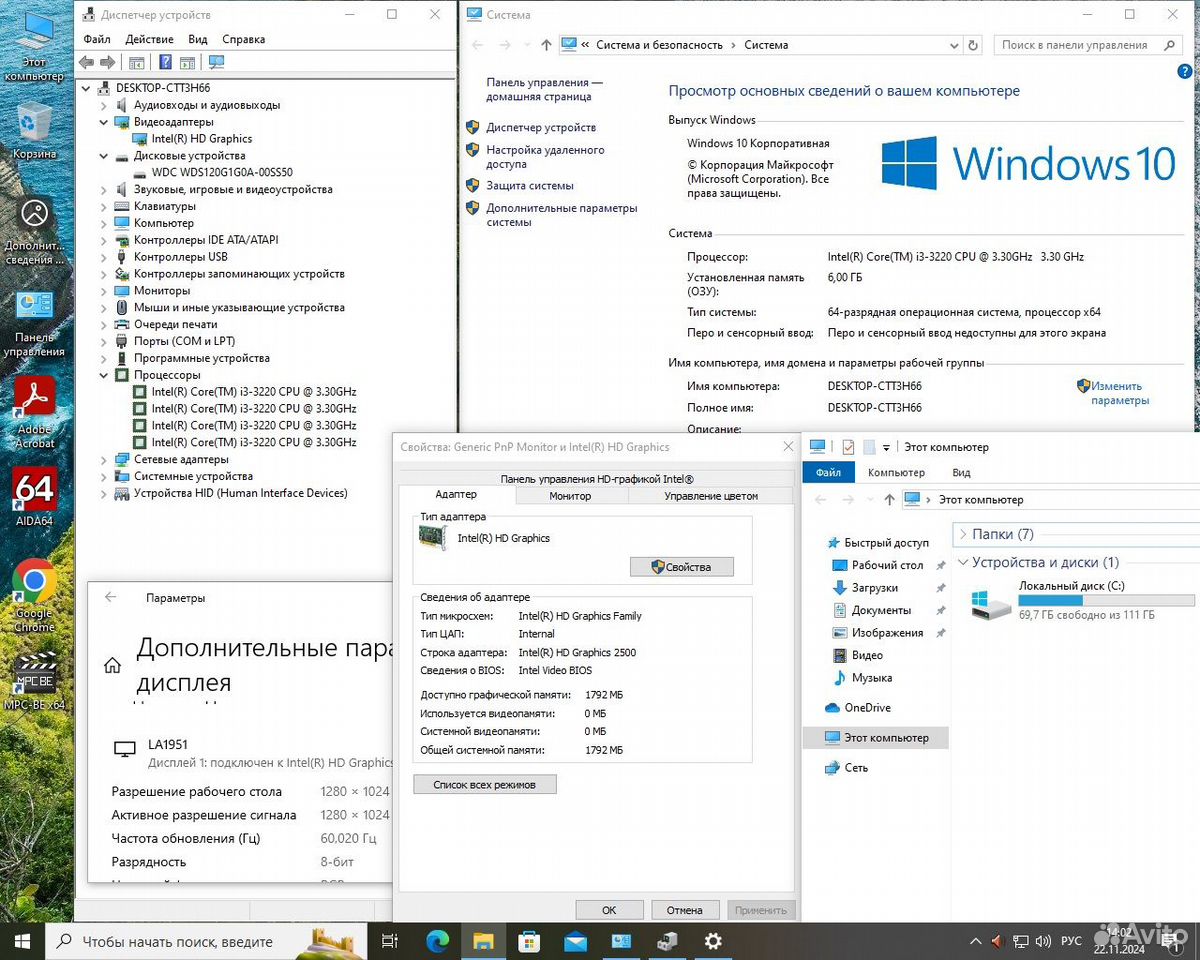The width and height of the screenshot is (1200, 960).
Task: Collapse Устройства и диски (1) group
Action: (x=963, y=563)
